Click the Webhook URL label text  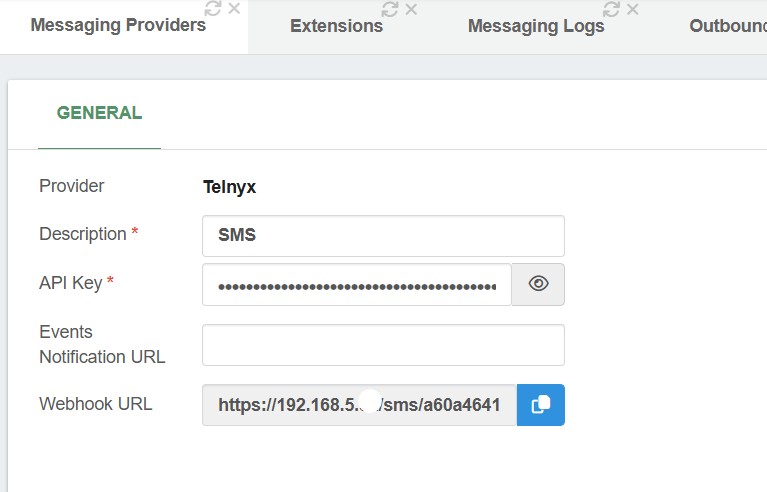tap(95, 404)
